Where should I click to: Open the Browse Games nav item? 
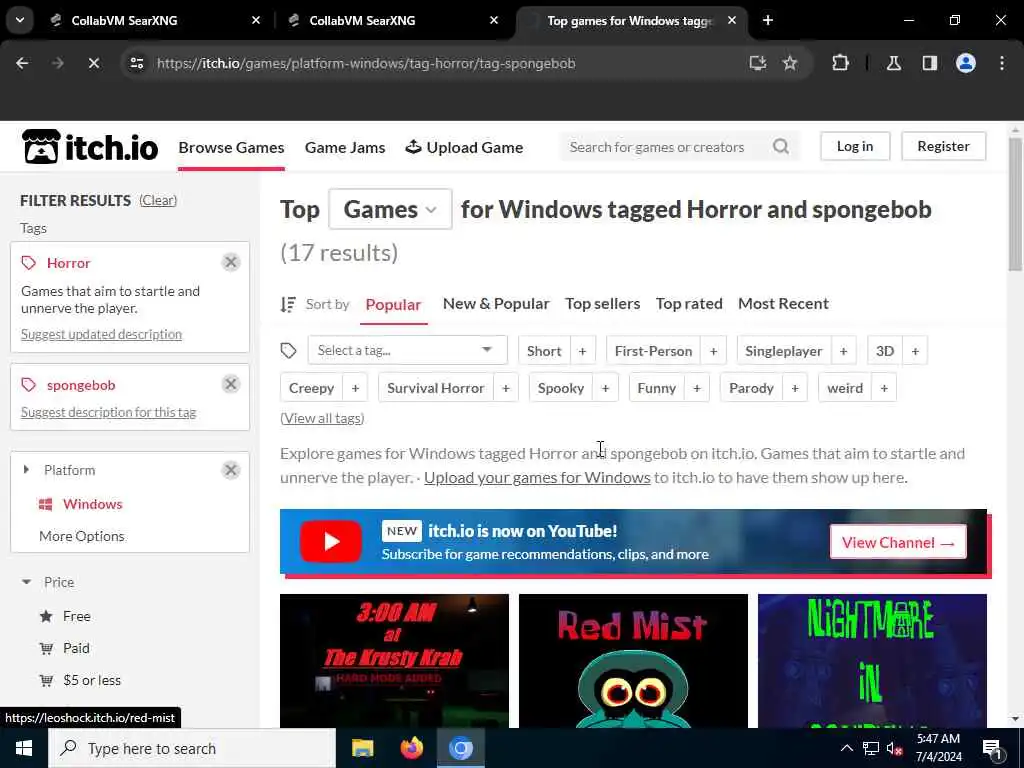coord(231,148)
